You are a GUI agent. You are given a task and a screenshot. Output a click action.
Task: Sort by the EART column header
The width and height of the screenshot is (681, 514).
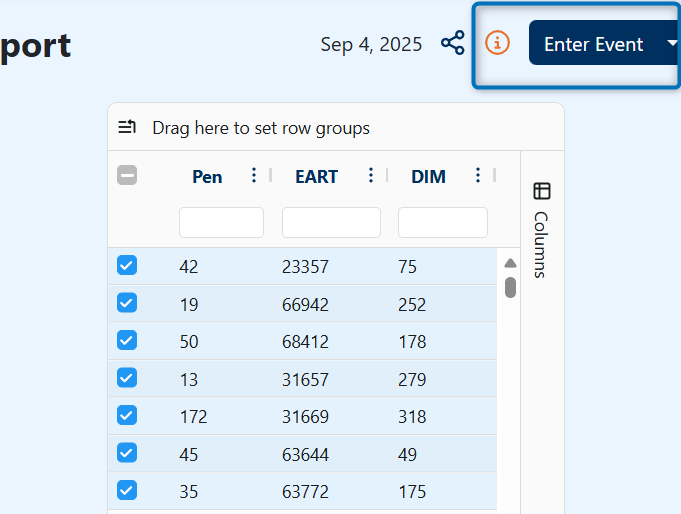click(317, 177)
